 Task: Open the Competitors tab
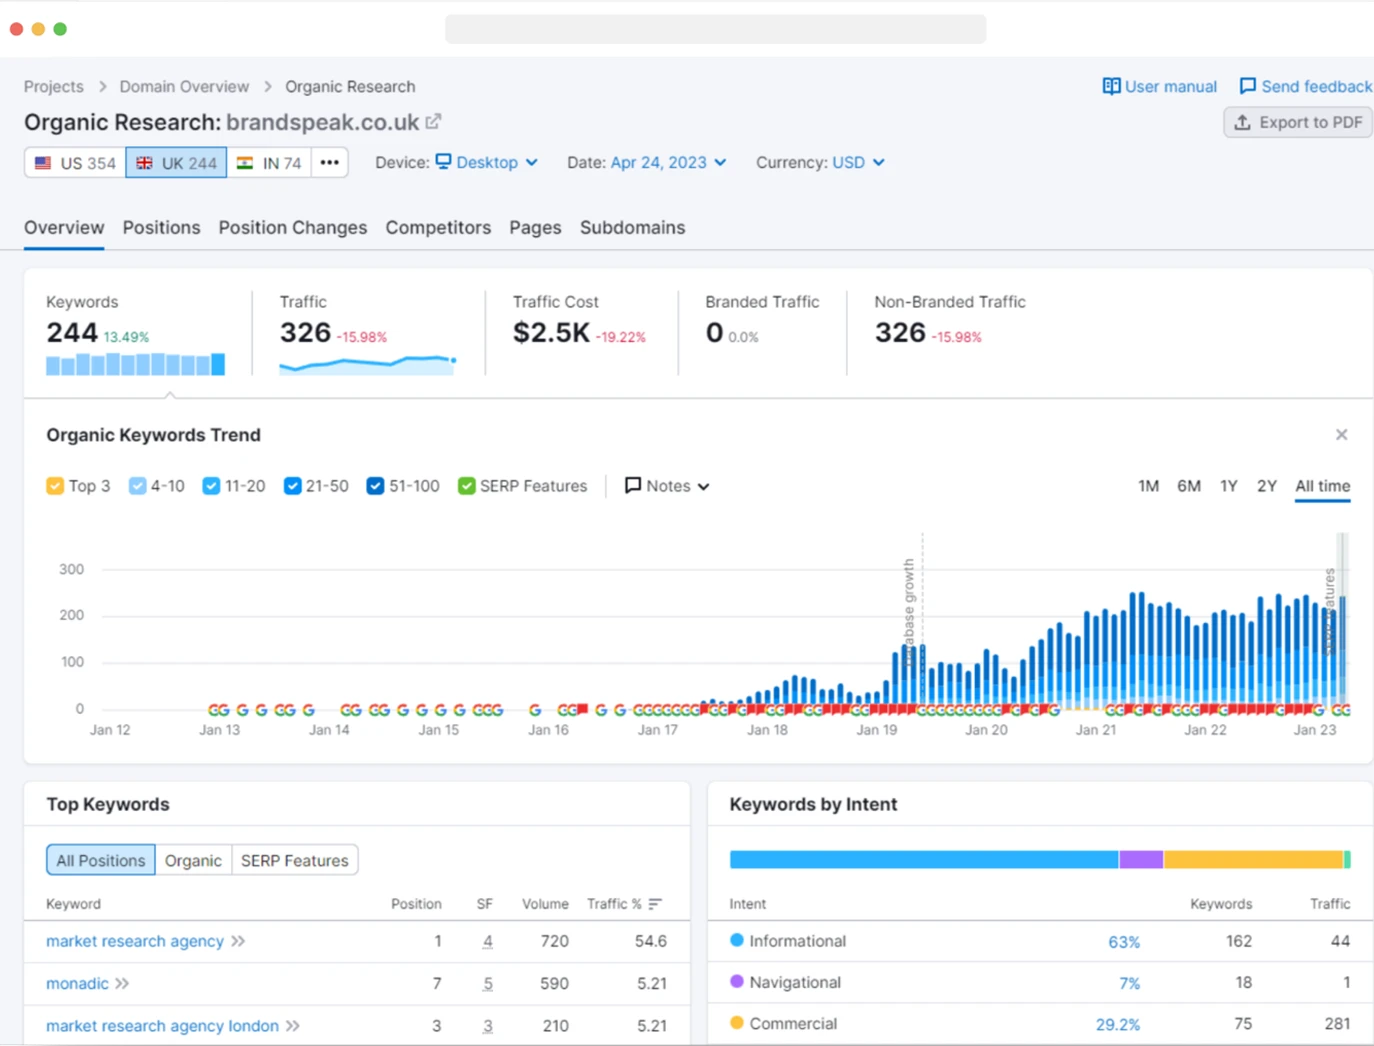click(x=438, y=228)
